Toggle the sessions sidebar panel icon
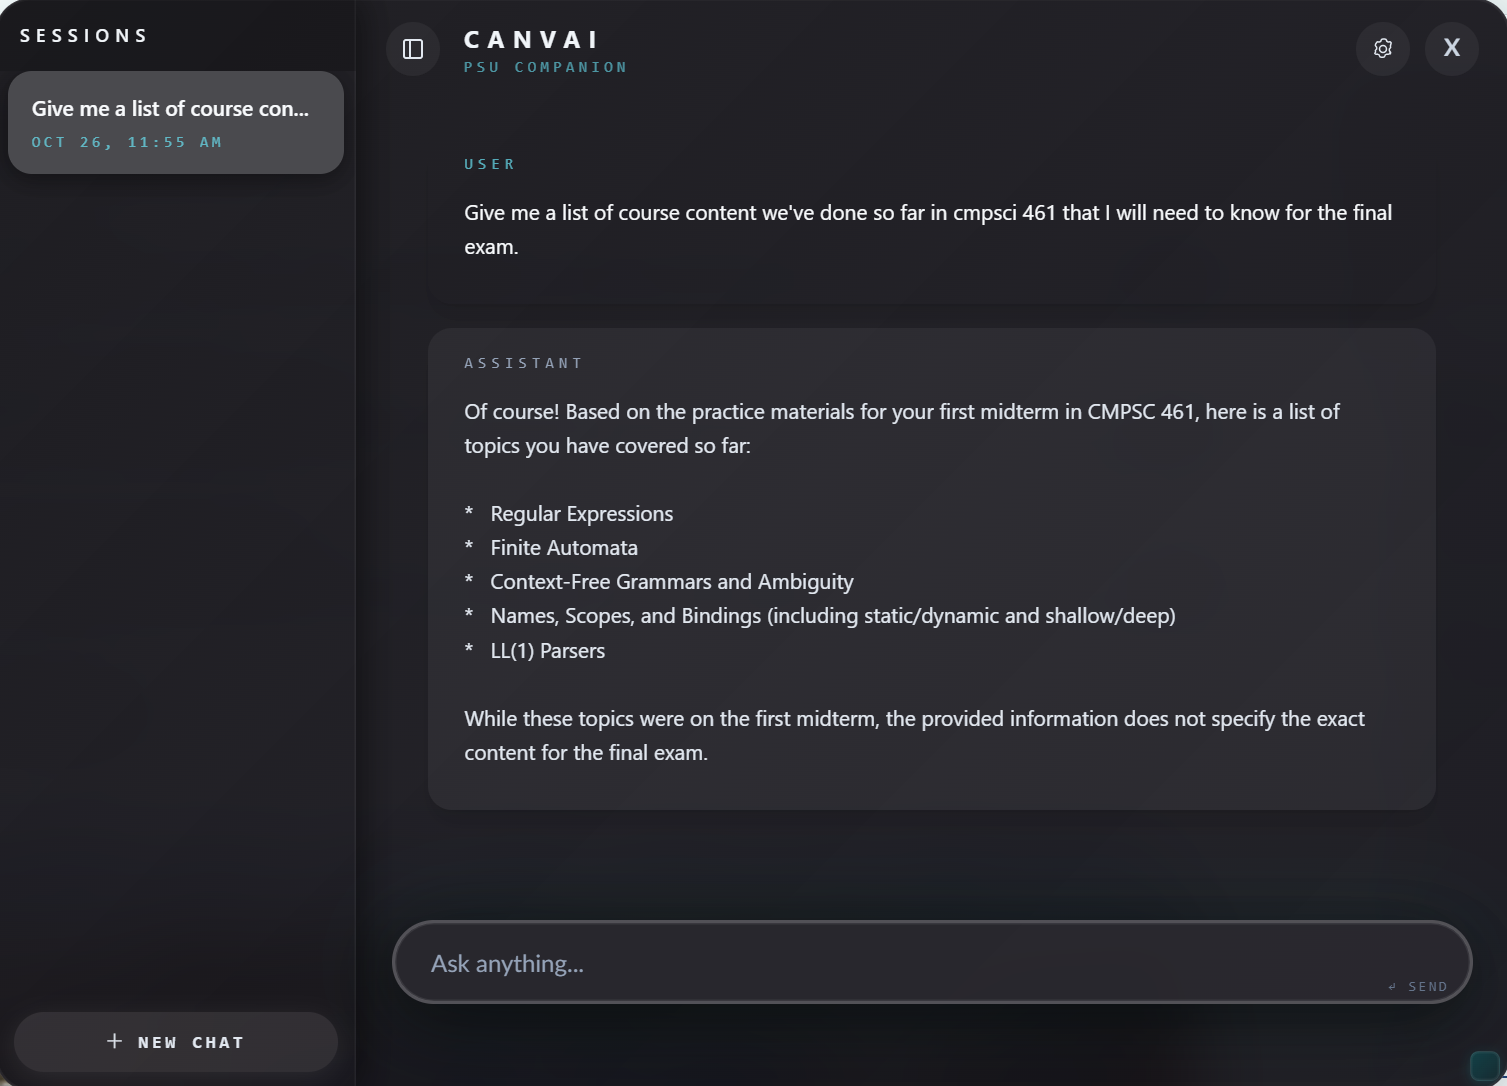 pos(413,49)
